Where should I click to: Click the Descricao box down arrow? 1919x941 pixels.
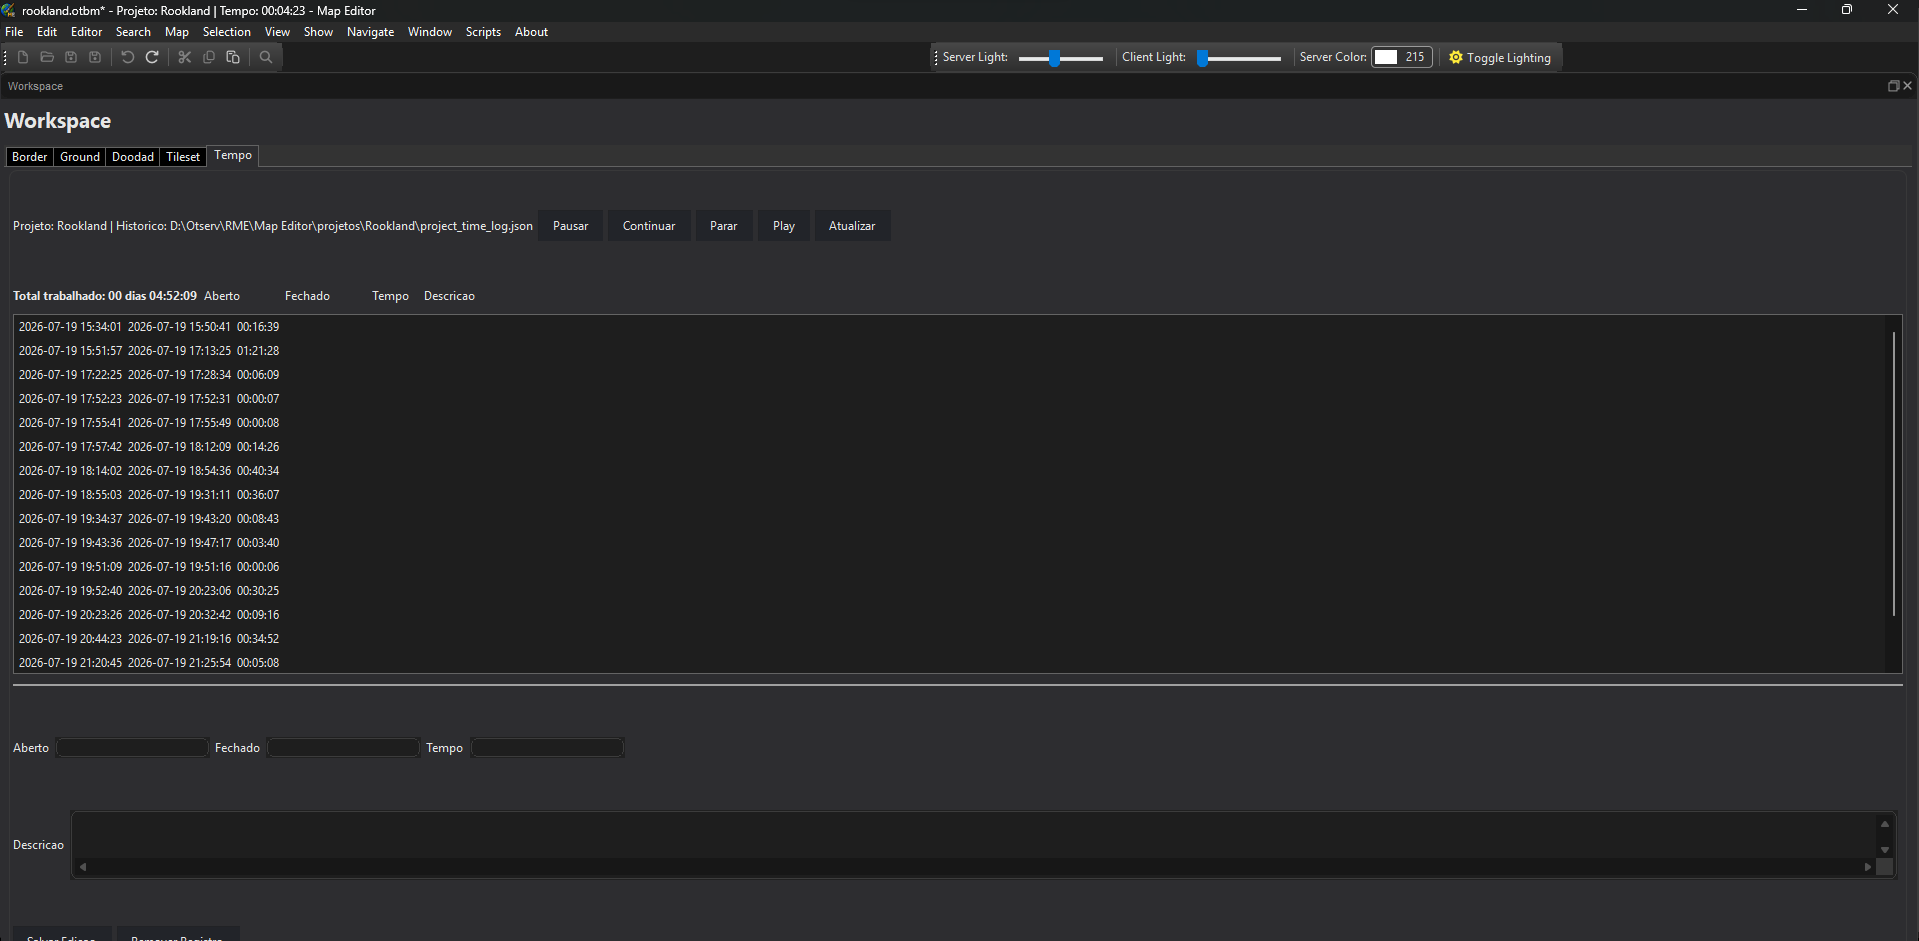coord(1885,850)
